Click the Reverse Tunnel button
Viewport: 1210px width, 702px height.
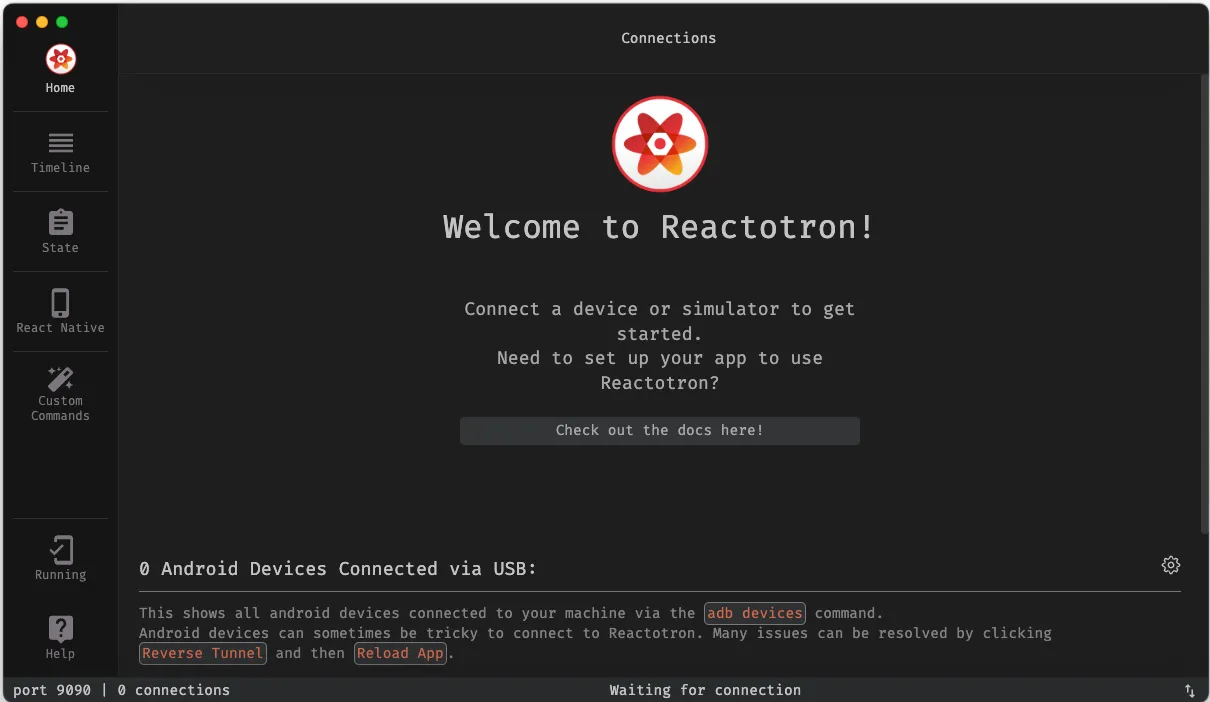tap(203, 653)
